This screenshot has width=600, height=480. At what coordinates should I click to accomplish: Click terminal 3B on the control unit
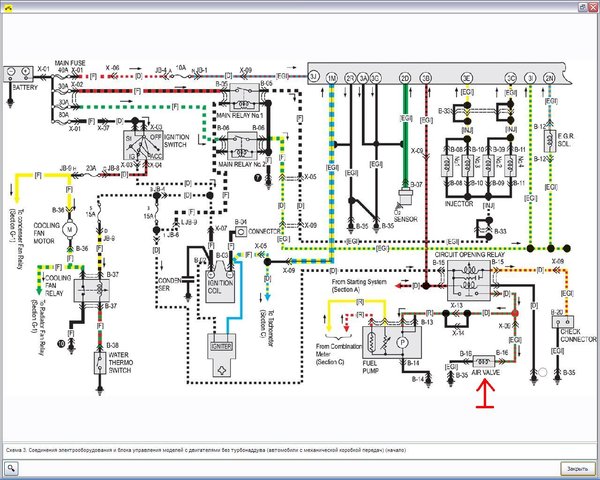point(426,78)
